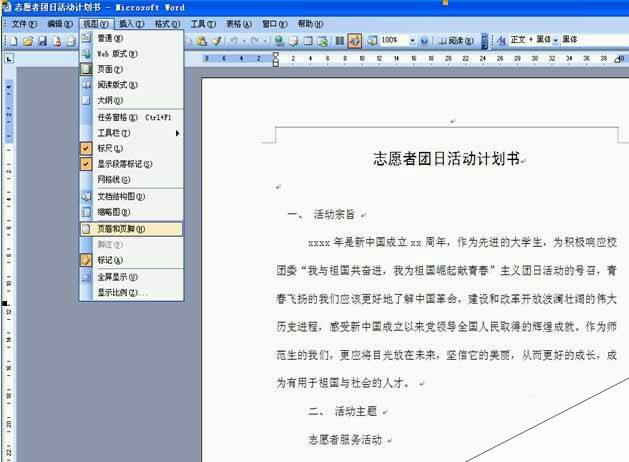
Task: Open Tables and Borders toolbar icon
Action: click(294, 41)
